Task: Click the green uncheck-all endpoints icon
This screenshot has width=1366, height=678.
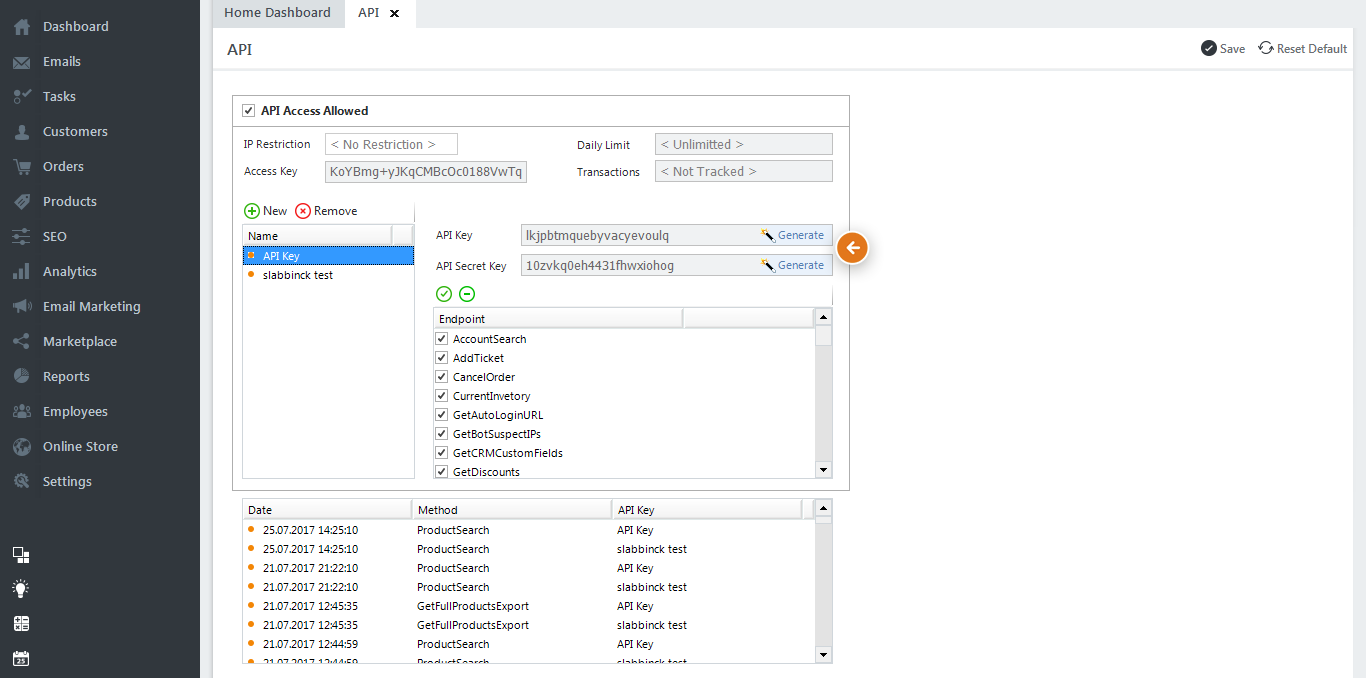Action: (x=467, y=294)
